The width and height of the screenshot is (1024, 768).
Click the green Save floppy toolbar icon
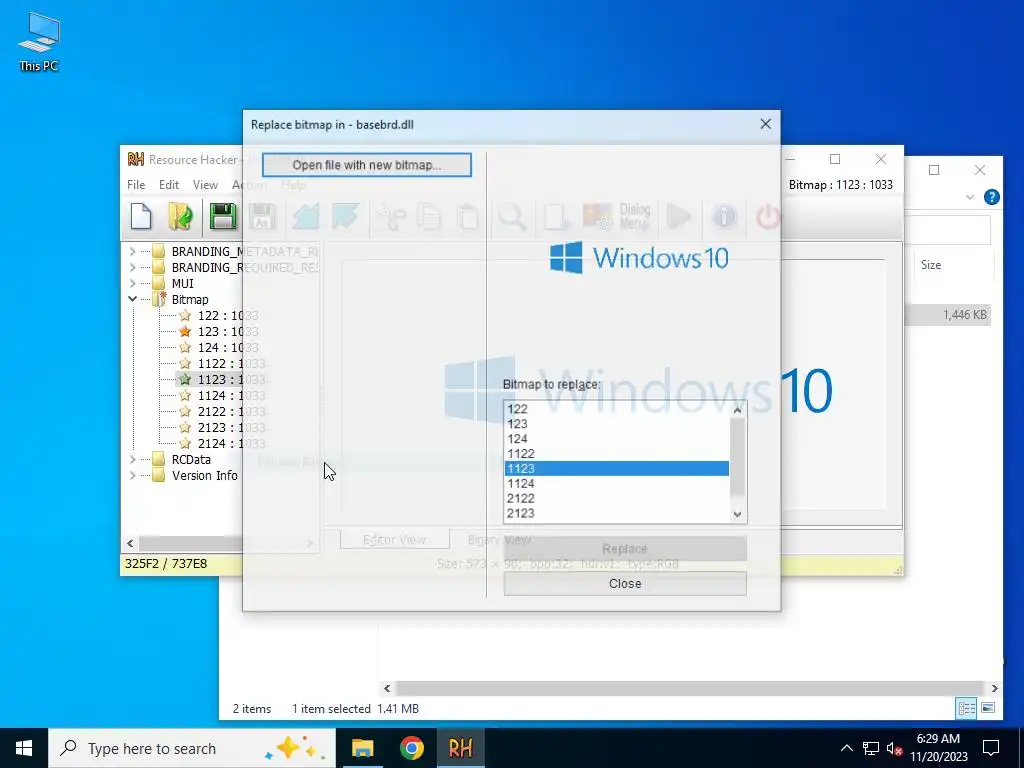223,217
